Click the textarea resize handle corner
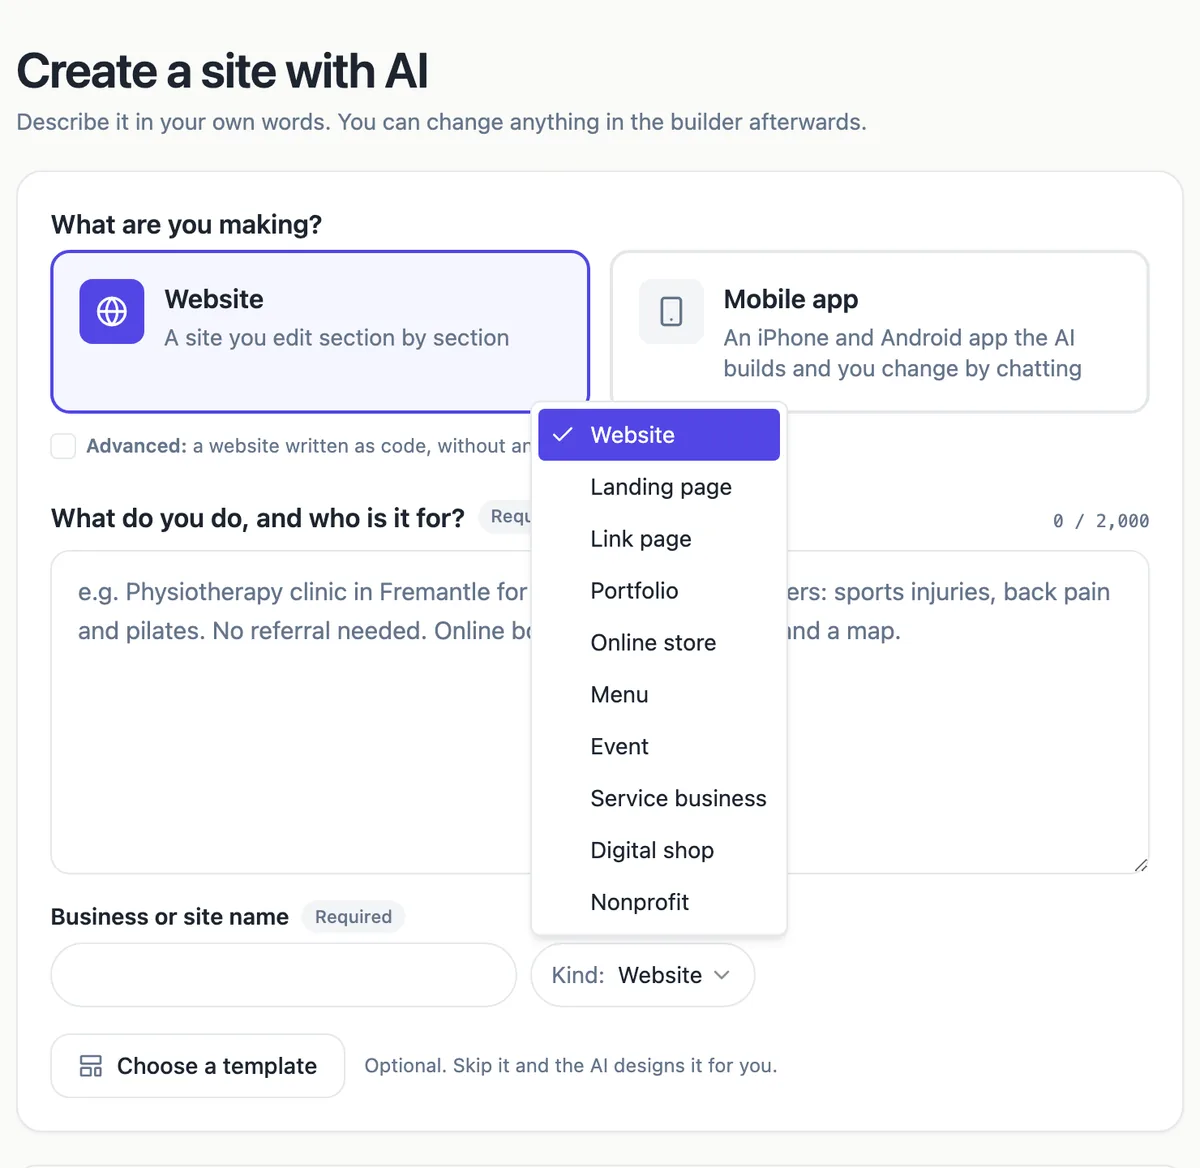This screenshot has width=1200, height=1168. [x=1140, y=864]
